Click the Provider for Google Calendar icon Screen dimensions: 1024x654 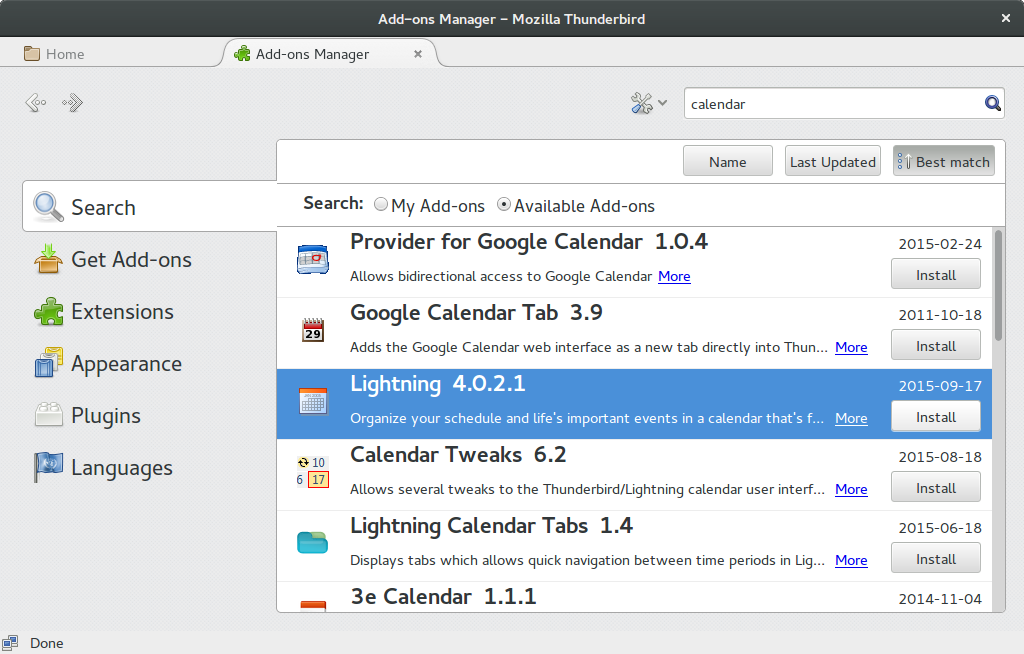coord(313,260)
